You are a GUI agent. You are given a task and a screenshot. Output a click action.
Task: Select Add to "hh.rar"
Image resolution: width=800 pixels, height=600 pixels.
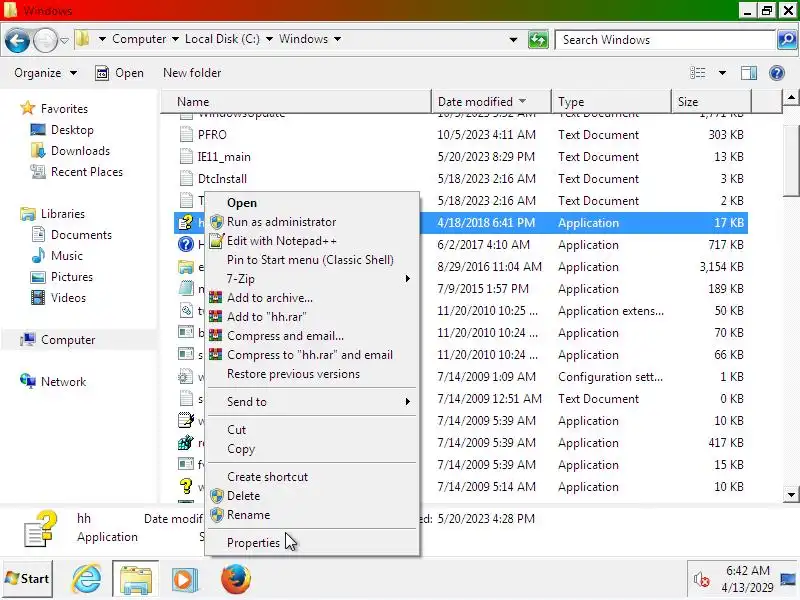click(312, 317)
